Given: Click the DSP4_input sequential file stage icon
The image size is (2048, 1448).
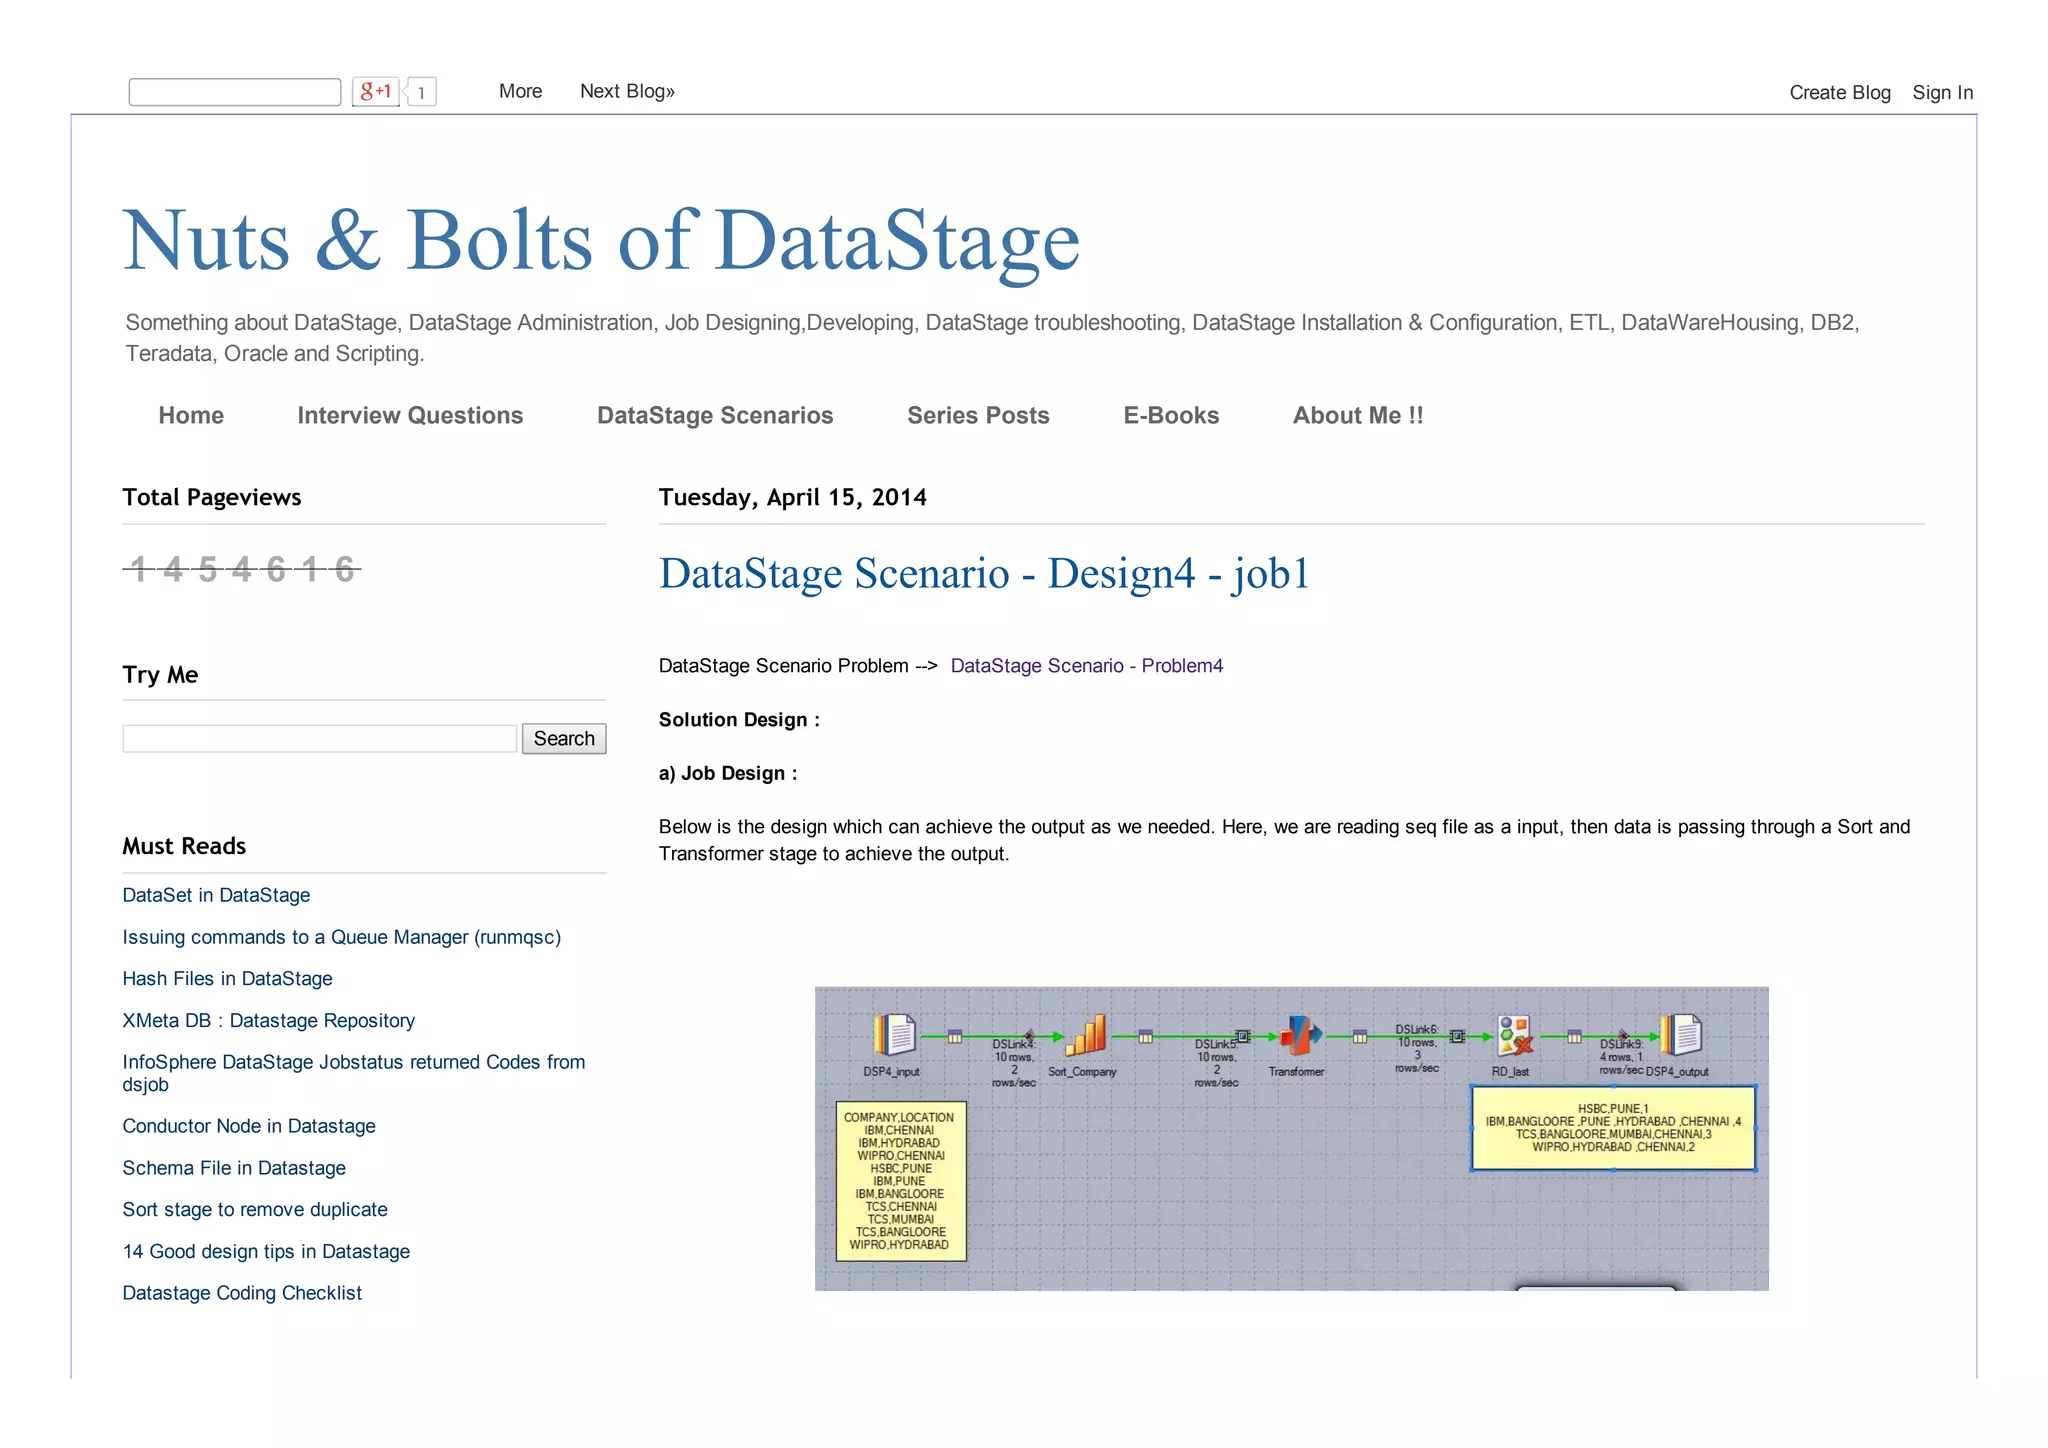Looking at the screenshot, I should [x=894, y=1035].
